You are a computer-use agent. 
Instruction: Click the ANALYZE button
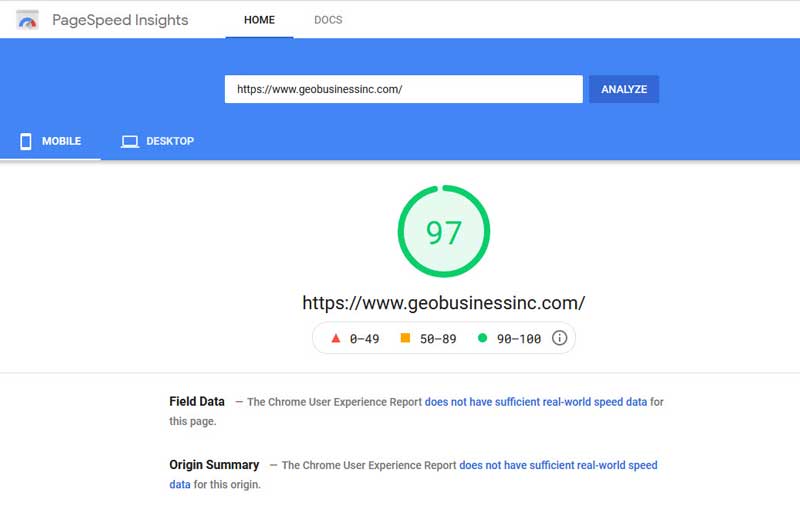(x=624, y=89)
